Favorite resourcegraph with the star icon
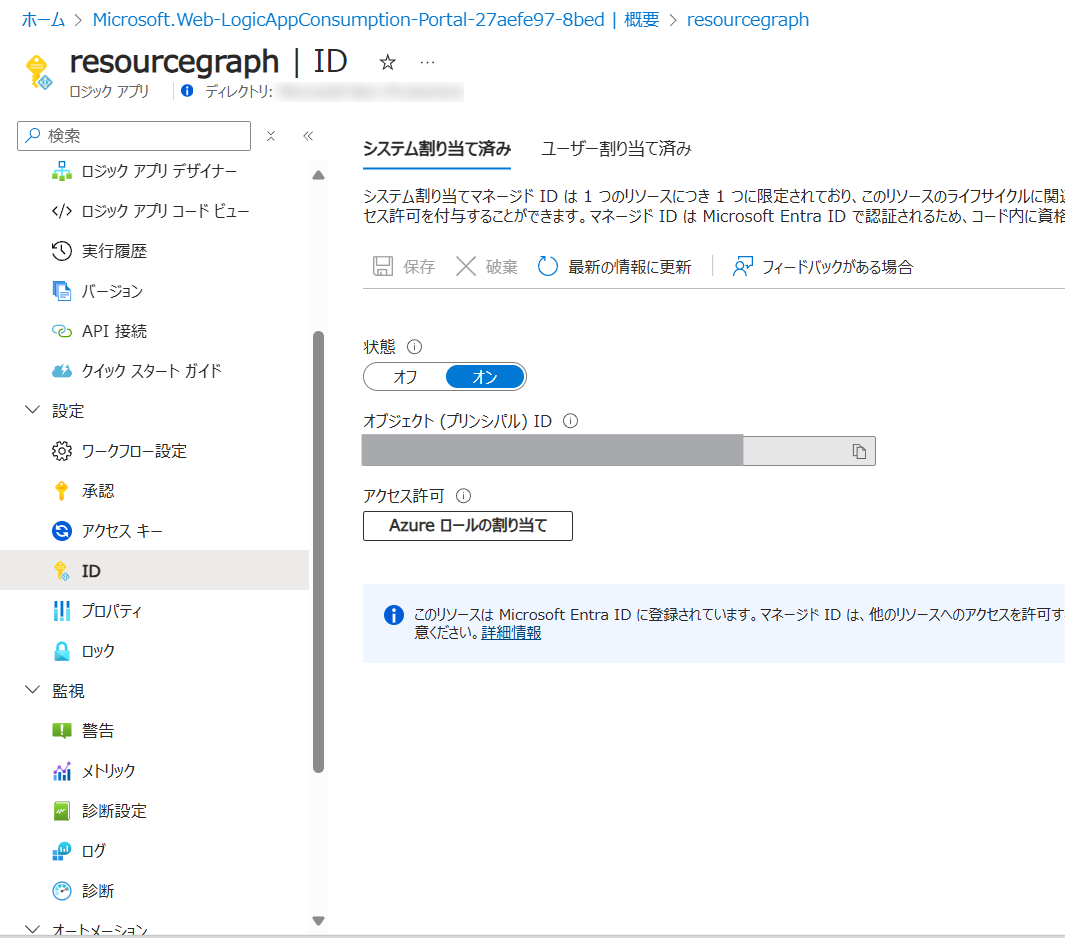 pos(387,62)
